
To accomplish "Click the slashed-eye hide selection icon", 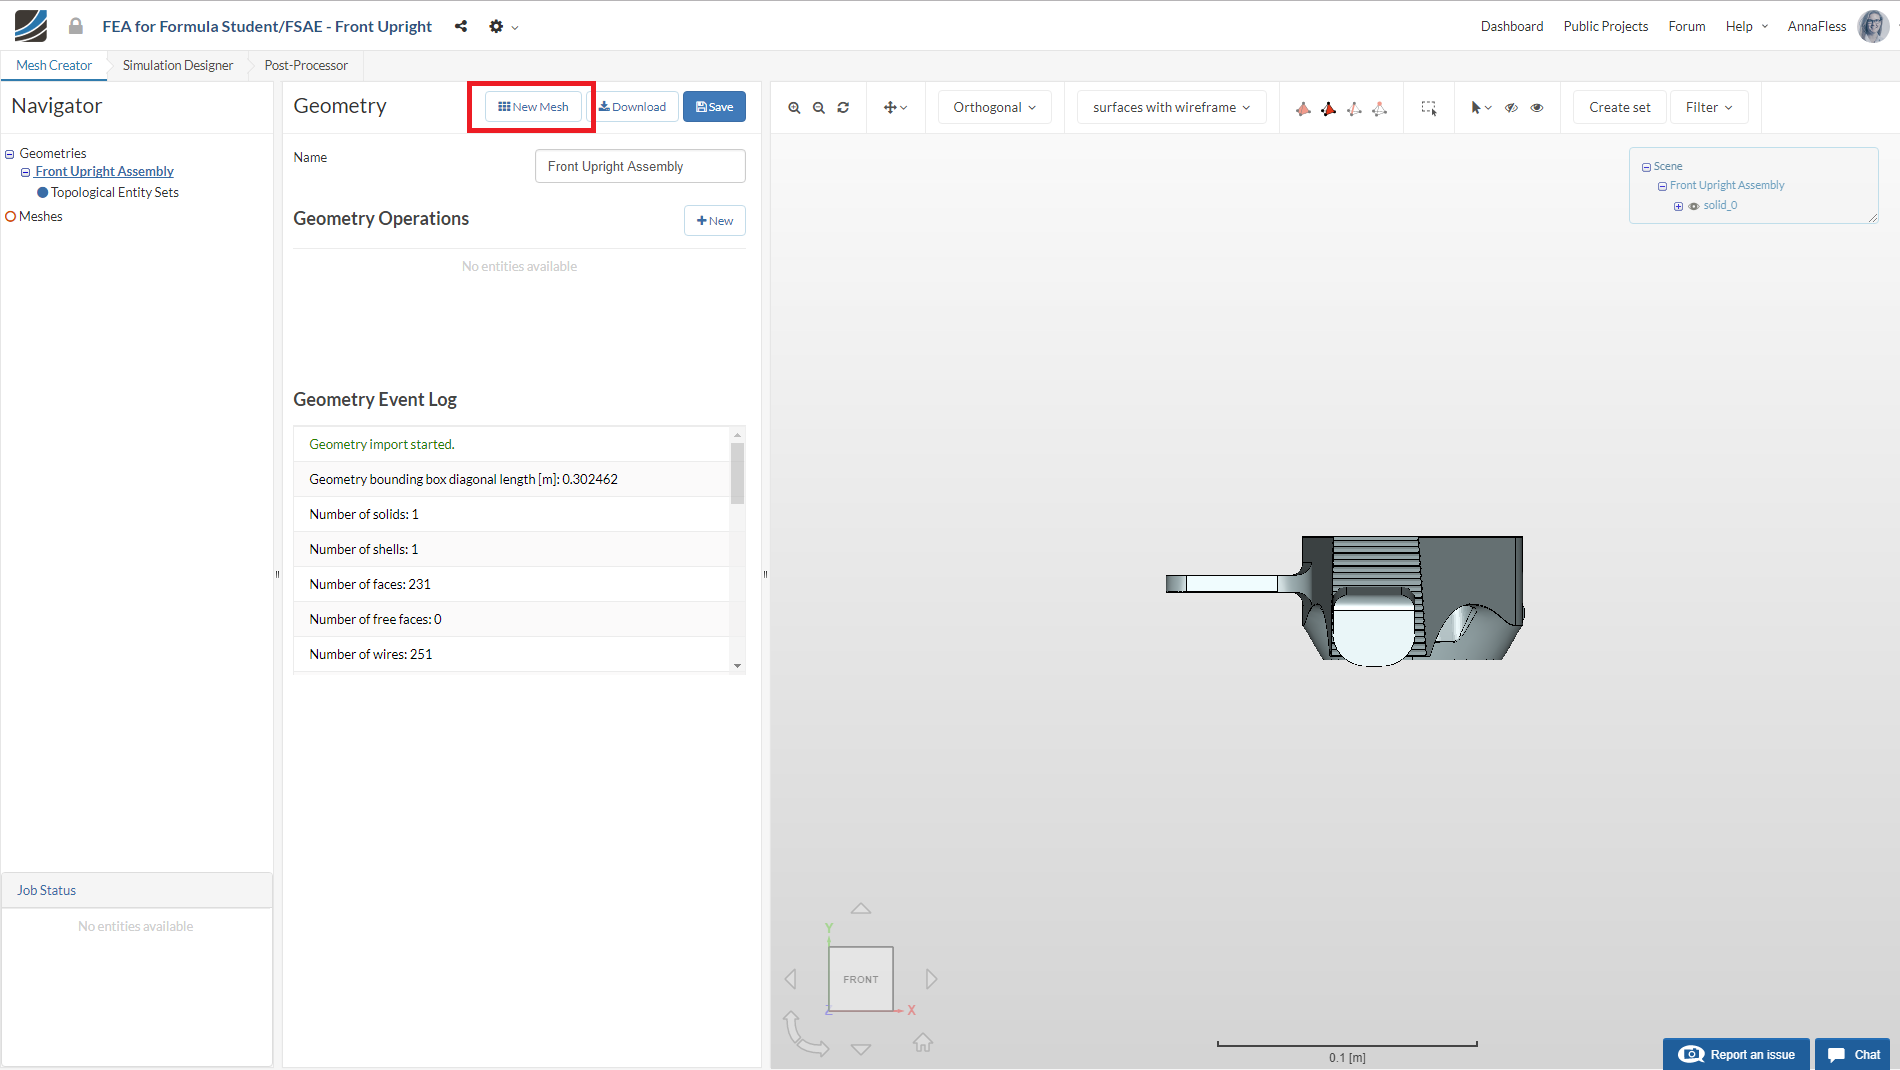I will point(1511,108).
